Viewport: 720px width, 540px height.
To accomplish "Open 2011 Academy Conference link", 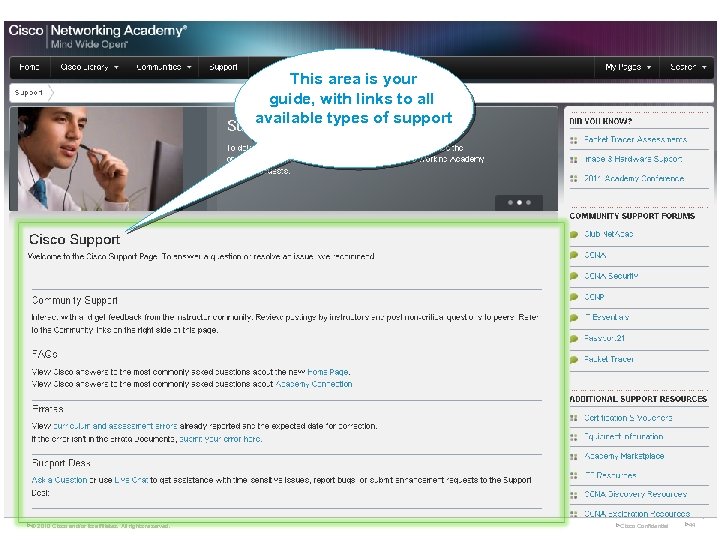I will 634,178.
